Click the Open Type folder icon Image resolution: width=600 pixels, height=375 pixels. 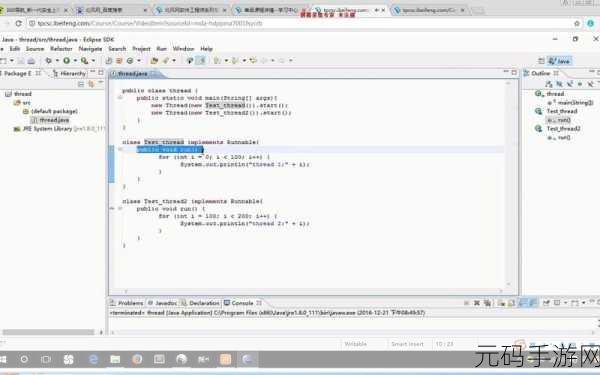(x=154, y=60)
